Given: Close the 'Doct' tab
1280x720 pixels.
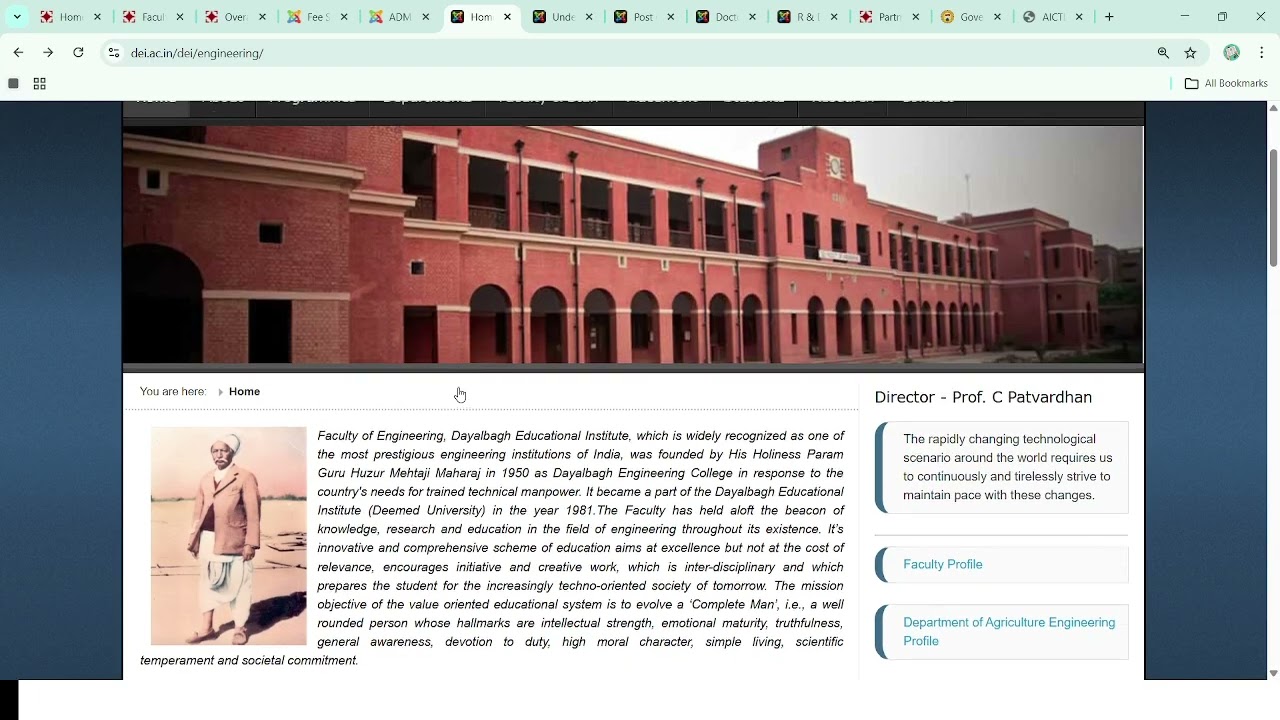Looking at the screenshot, I should [753, 17].
